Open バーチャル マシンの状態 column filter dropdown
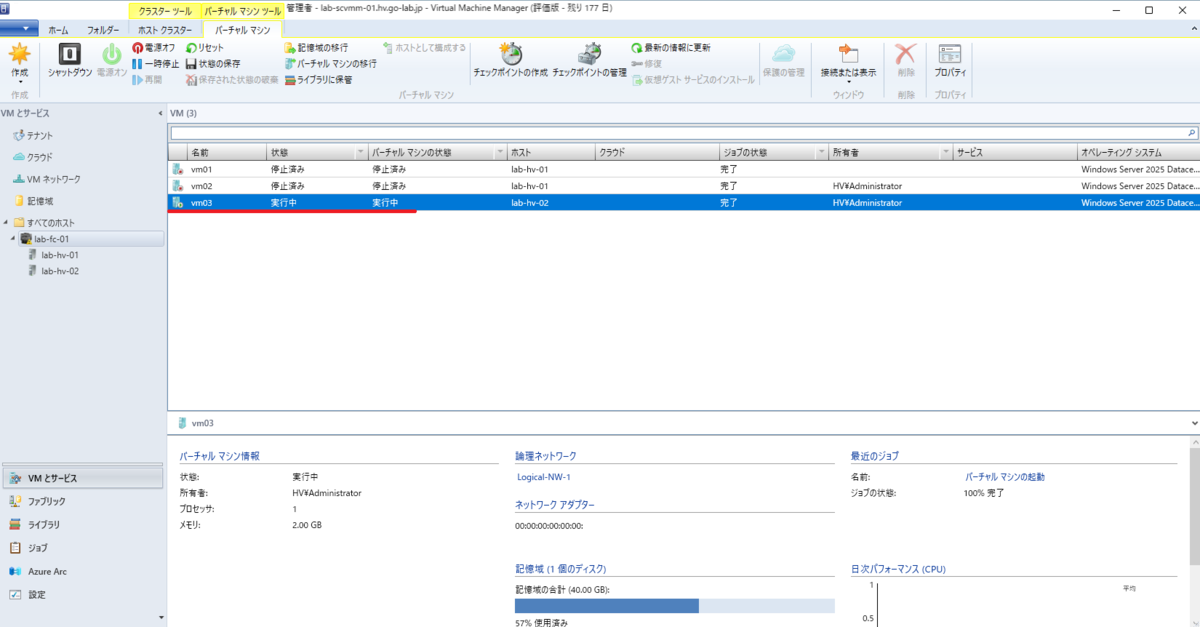1200x627 pixels. point(499,152)
